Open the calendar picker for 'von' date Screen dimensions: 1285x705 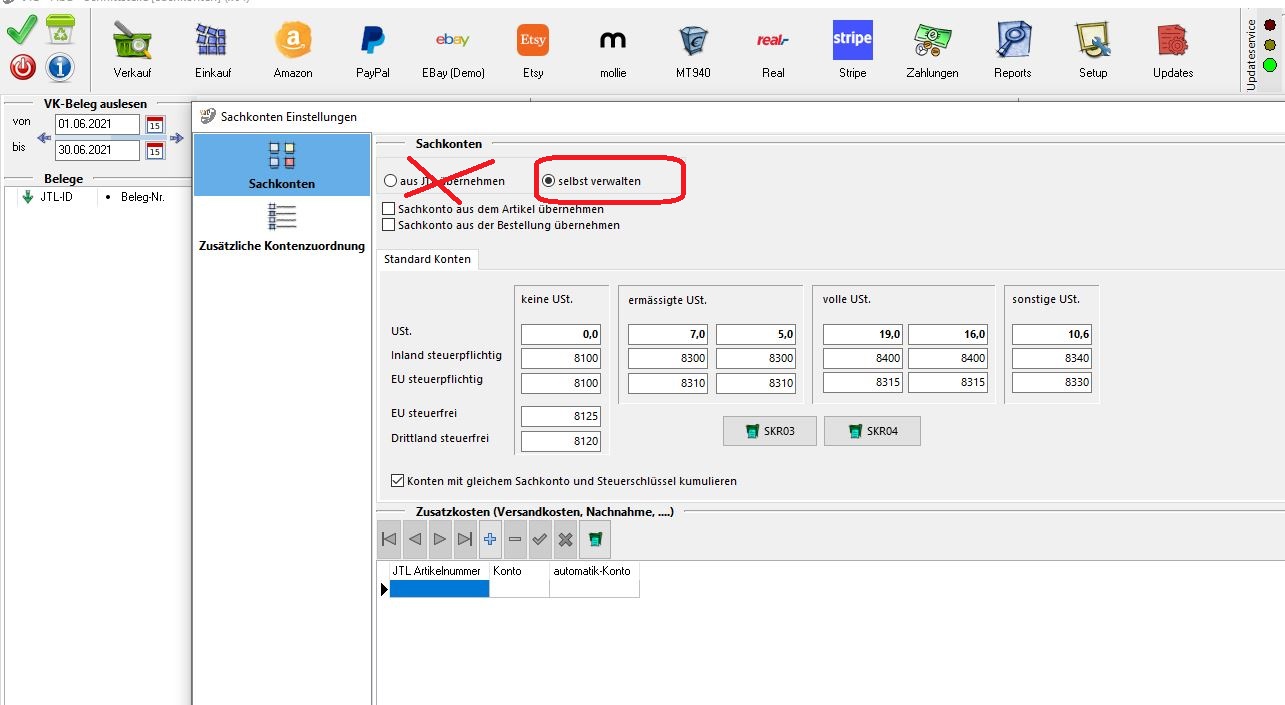[x=155, y=125]
